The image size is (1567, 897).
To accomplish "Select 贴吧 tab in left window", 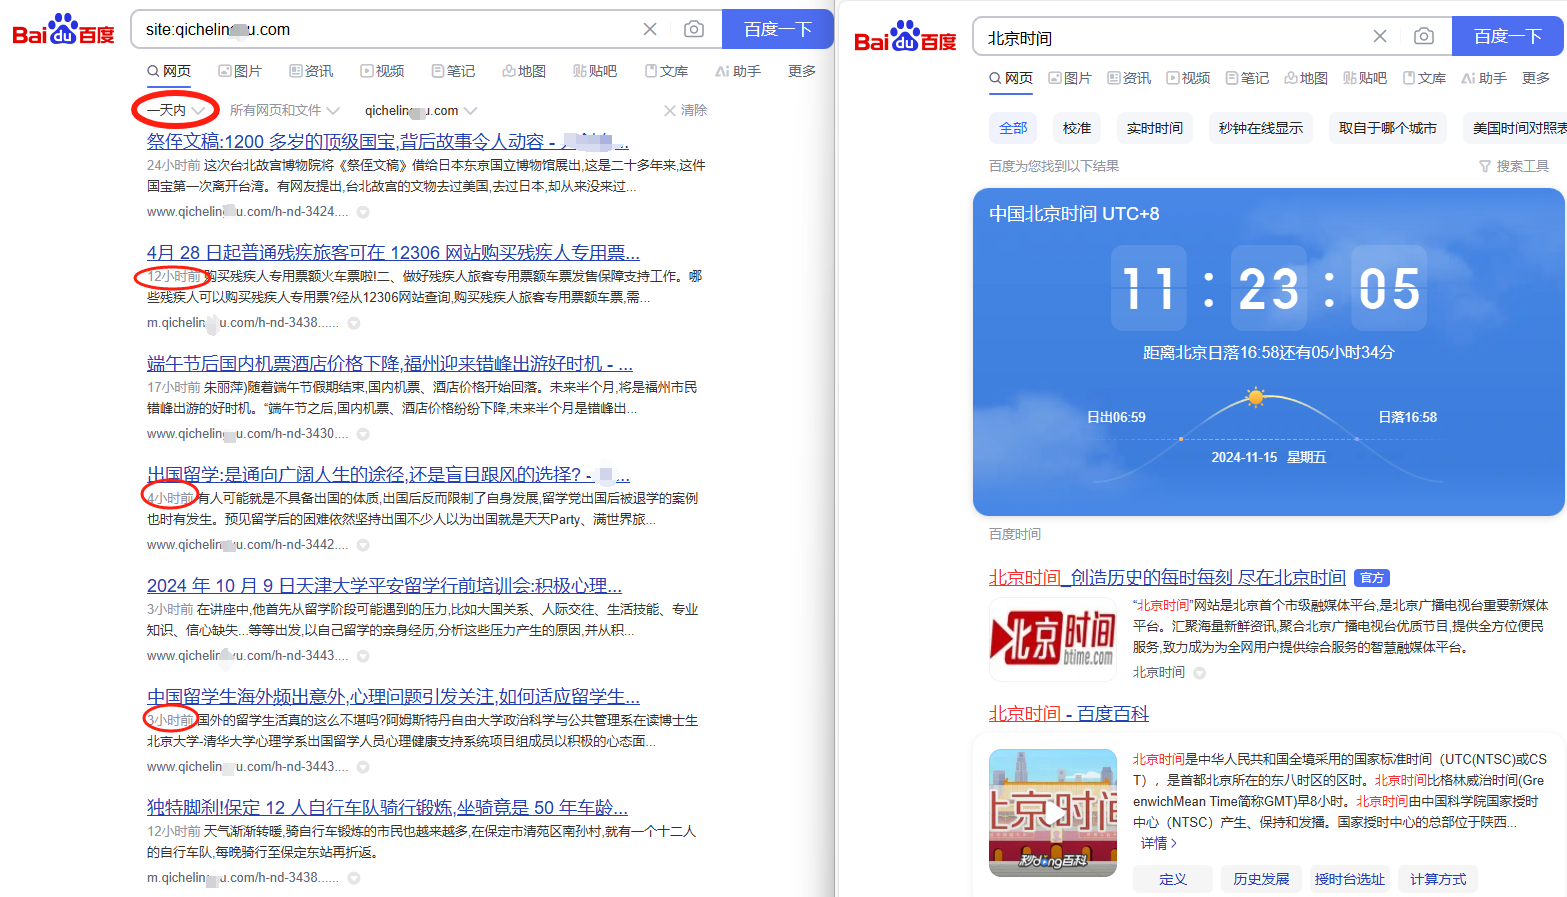I will [x=595, y=71].
